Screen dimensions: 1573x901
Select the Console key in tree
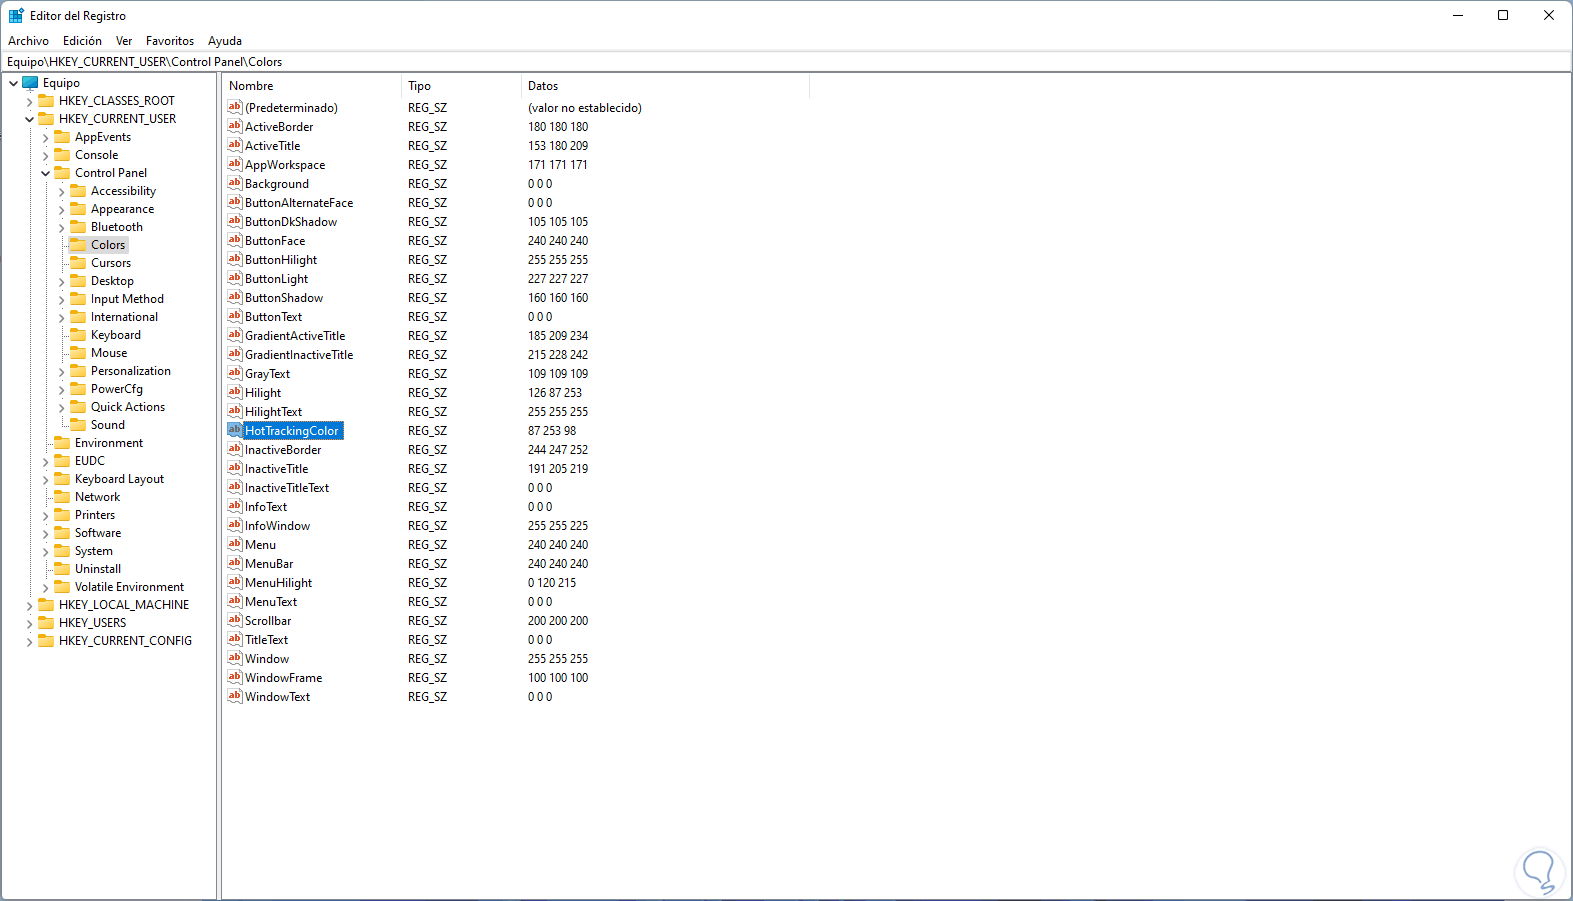pyautogui.click(x=96, y=155)
